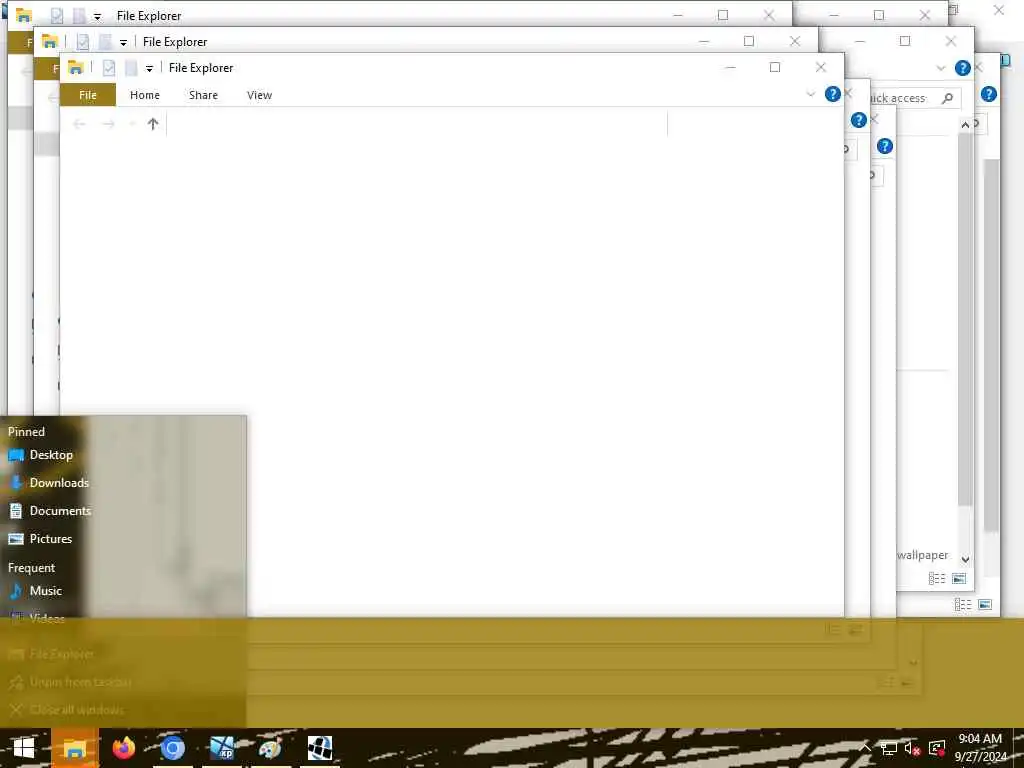
Task: Click the scrollbar up arrow below the search box
Action: click(965, 124)
